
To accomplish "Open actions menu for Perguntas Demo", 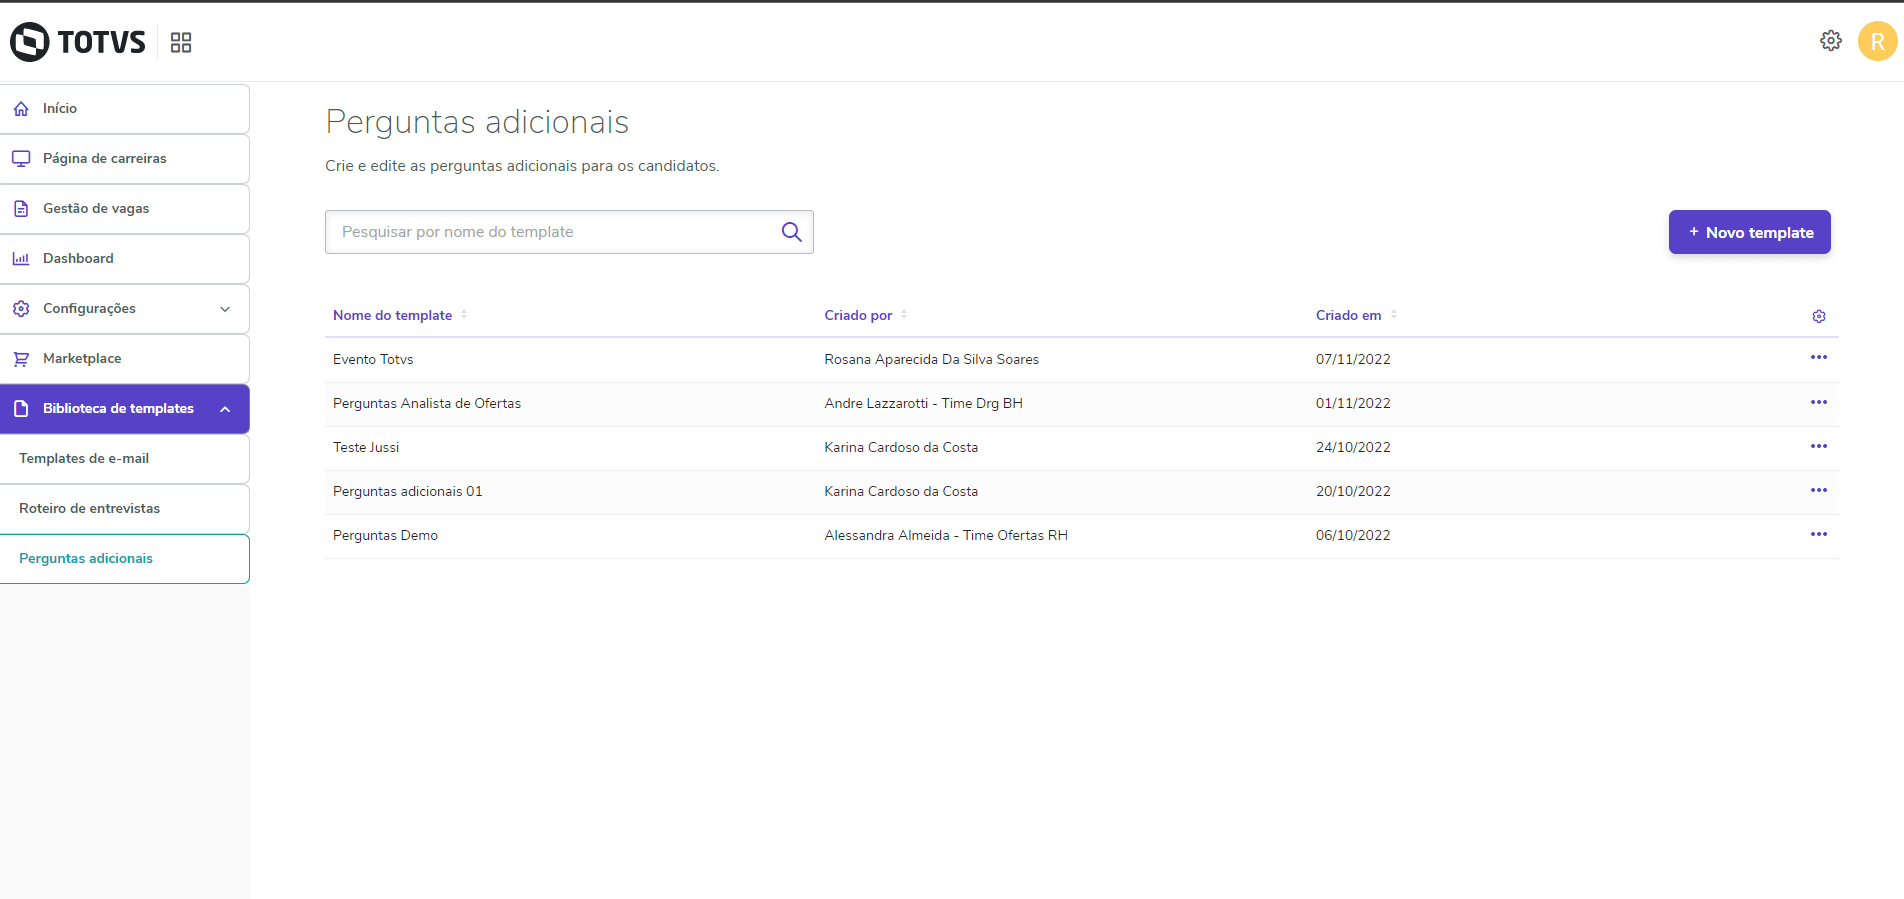I will (1819, 534).
